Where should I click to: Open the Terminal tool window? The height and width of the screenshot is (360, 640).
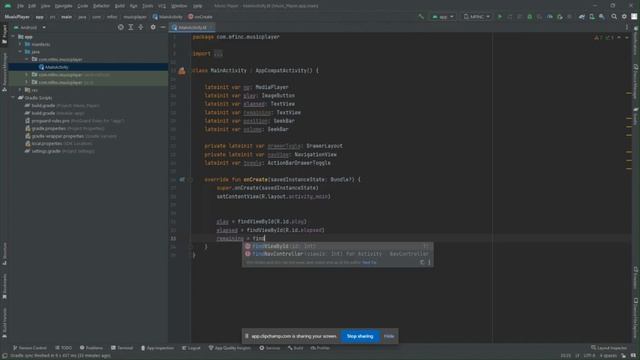[x=122, y=348]
